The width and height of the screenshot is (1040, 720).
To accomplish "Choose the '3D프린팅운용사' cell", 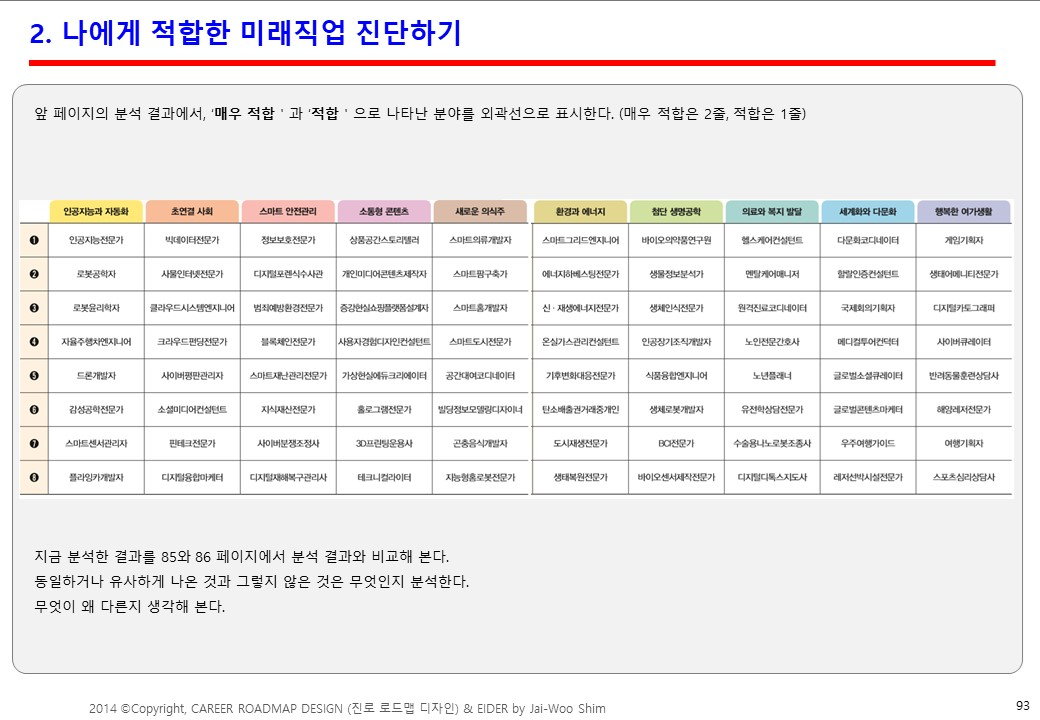I will [384, 443].
